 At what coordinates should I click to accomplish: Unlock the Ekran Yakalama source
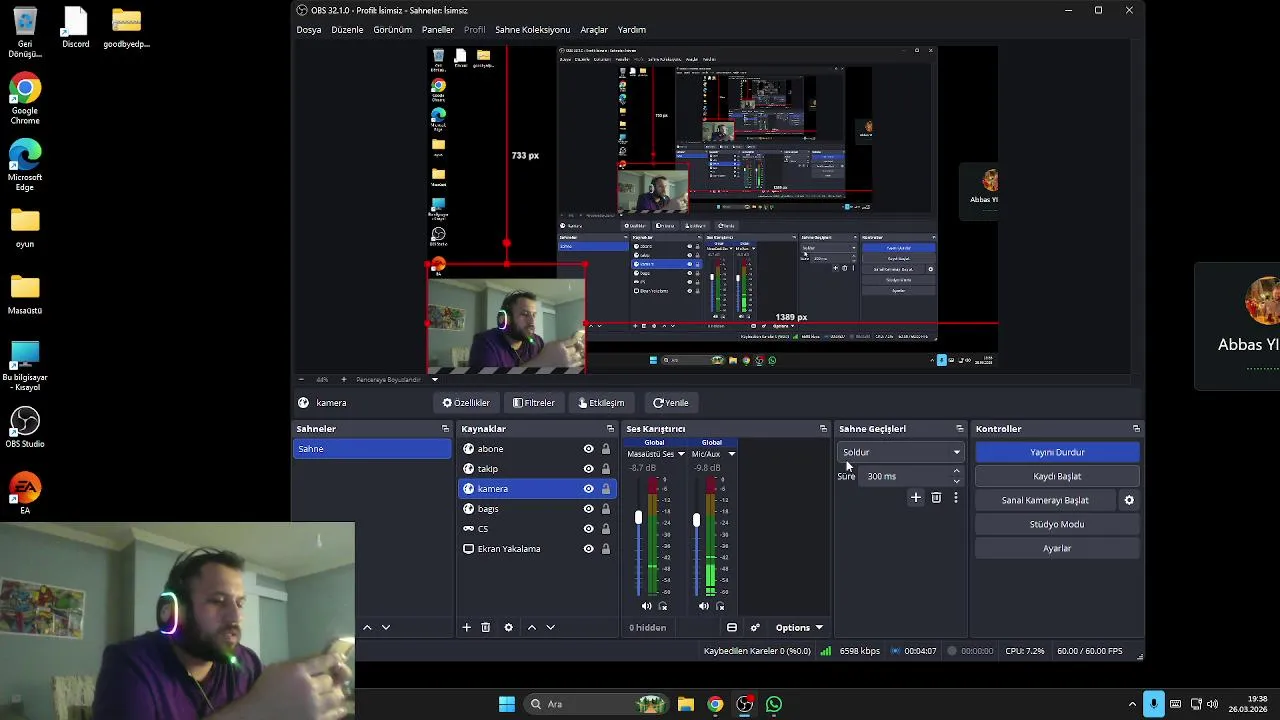[x=606, y=549]
